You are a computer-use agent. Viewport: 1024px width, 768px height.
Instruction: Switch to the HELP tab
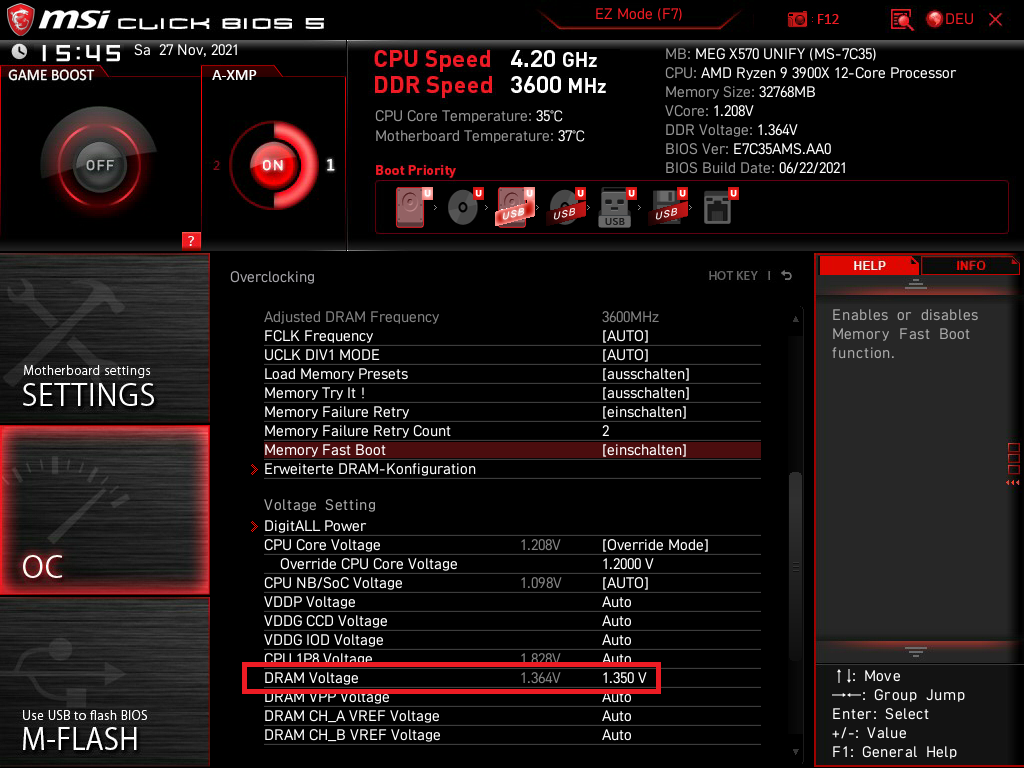tap(869, 265)
